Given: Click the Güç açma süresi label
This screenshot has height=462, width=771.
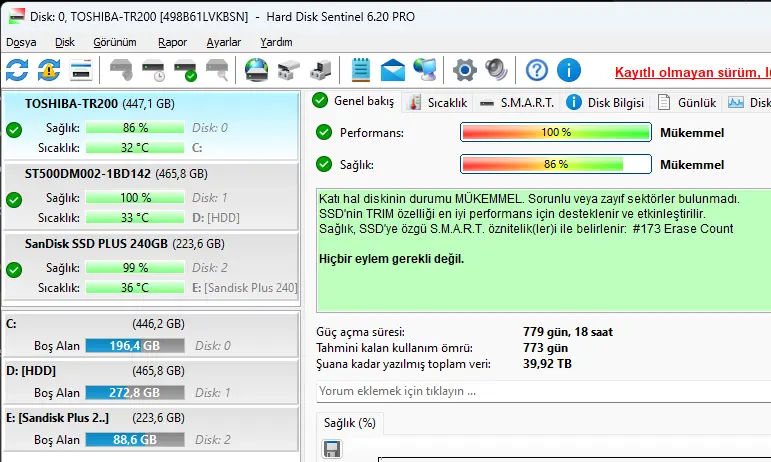Looking at the screenshot, I should coord(360,332).
